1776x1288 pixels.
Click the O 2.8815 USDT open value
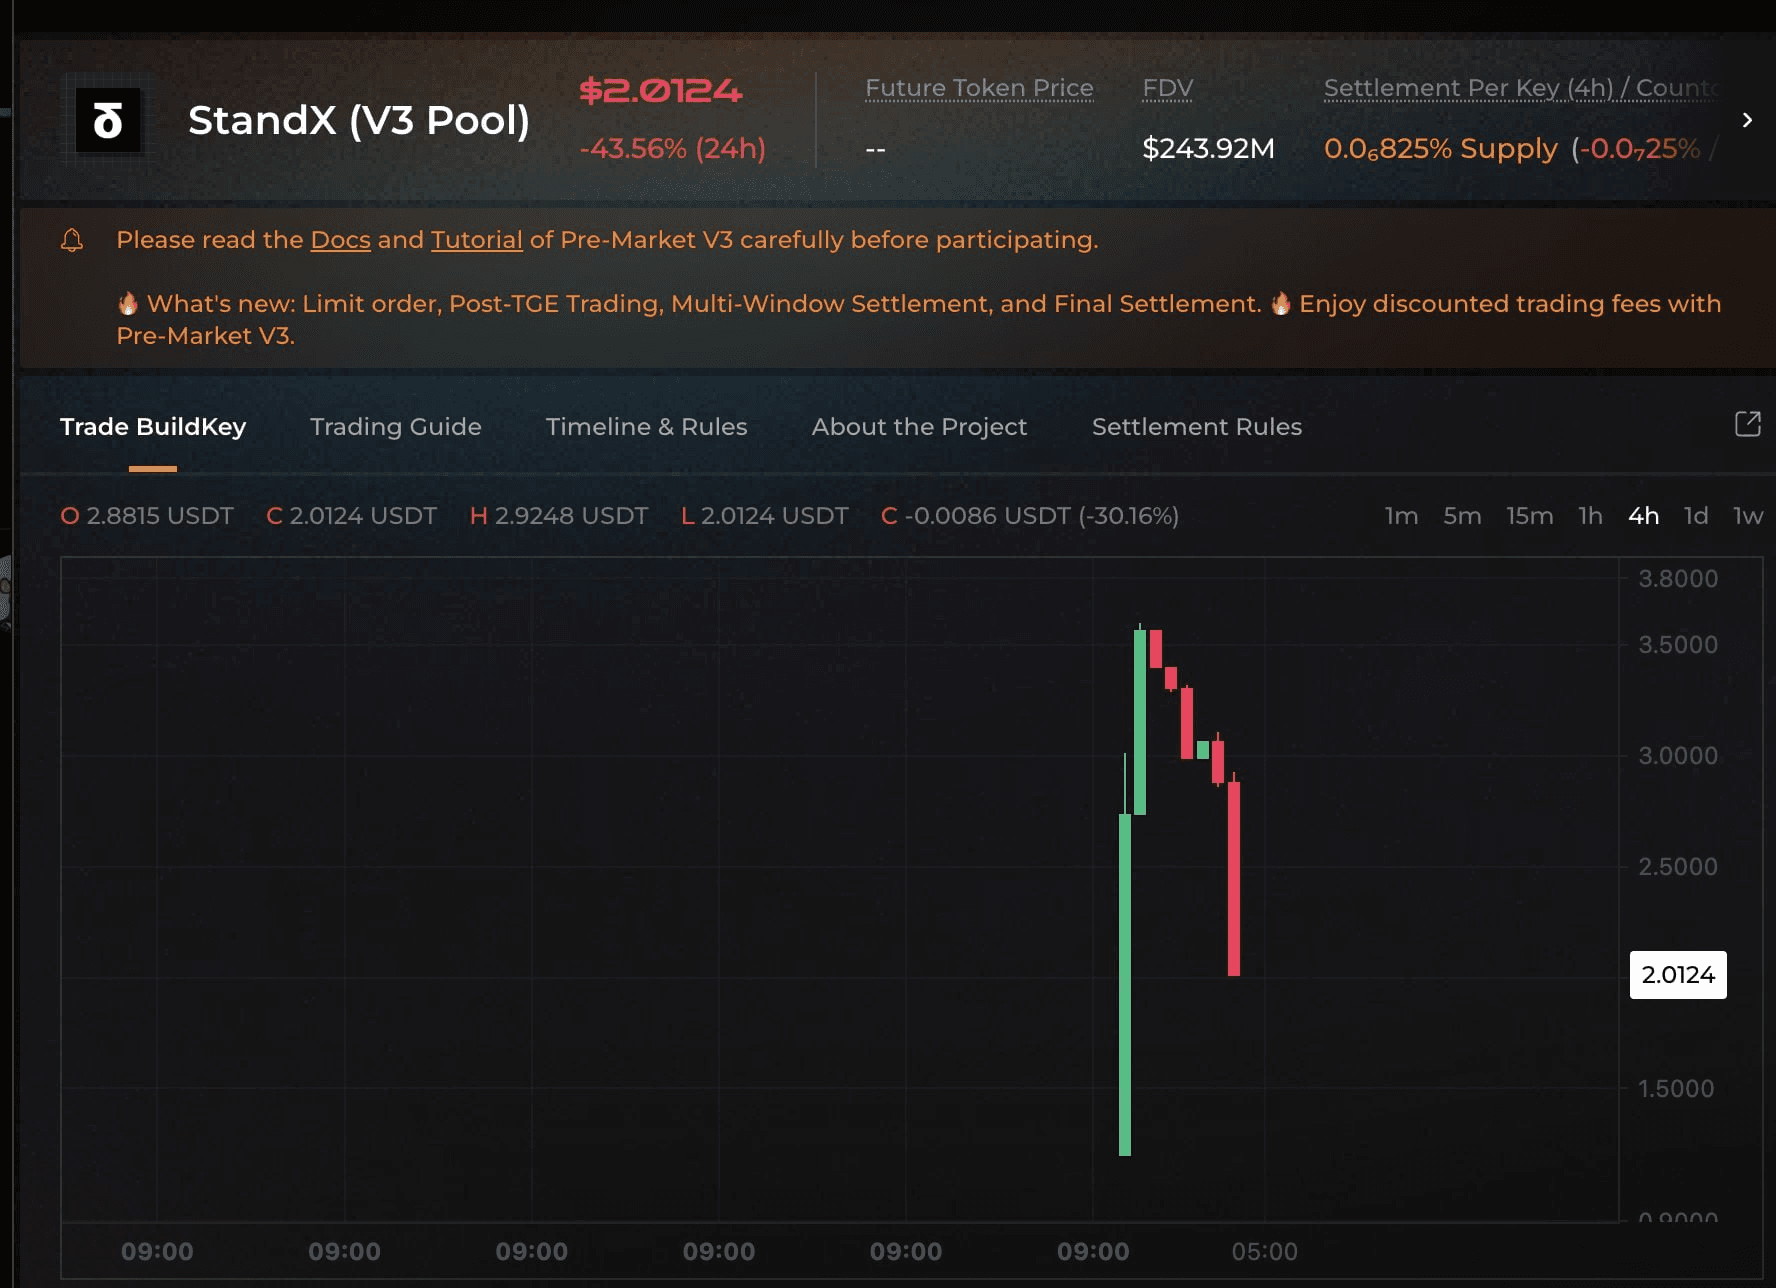tap(147, 516)
